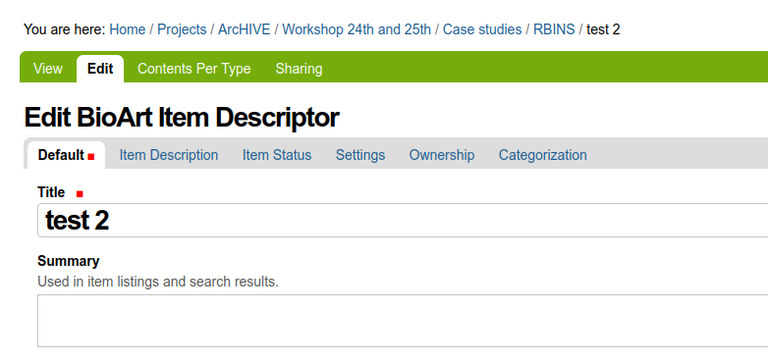Open the Categorization fieldset tab
768x363 pixels.
pyautogui.click(x=543, y=155)
